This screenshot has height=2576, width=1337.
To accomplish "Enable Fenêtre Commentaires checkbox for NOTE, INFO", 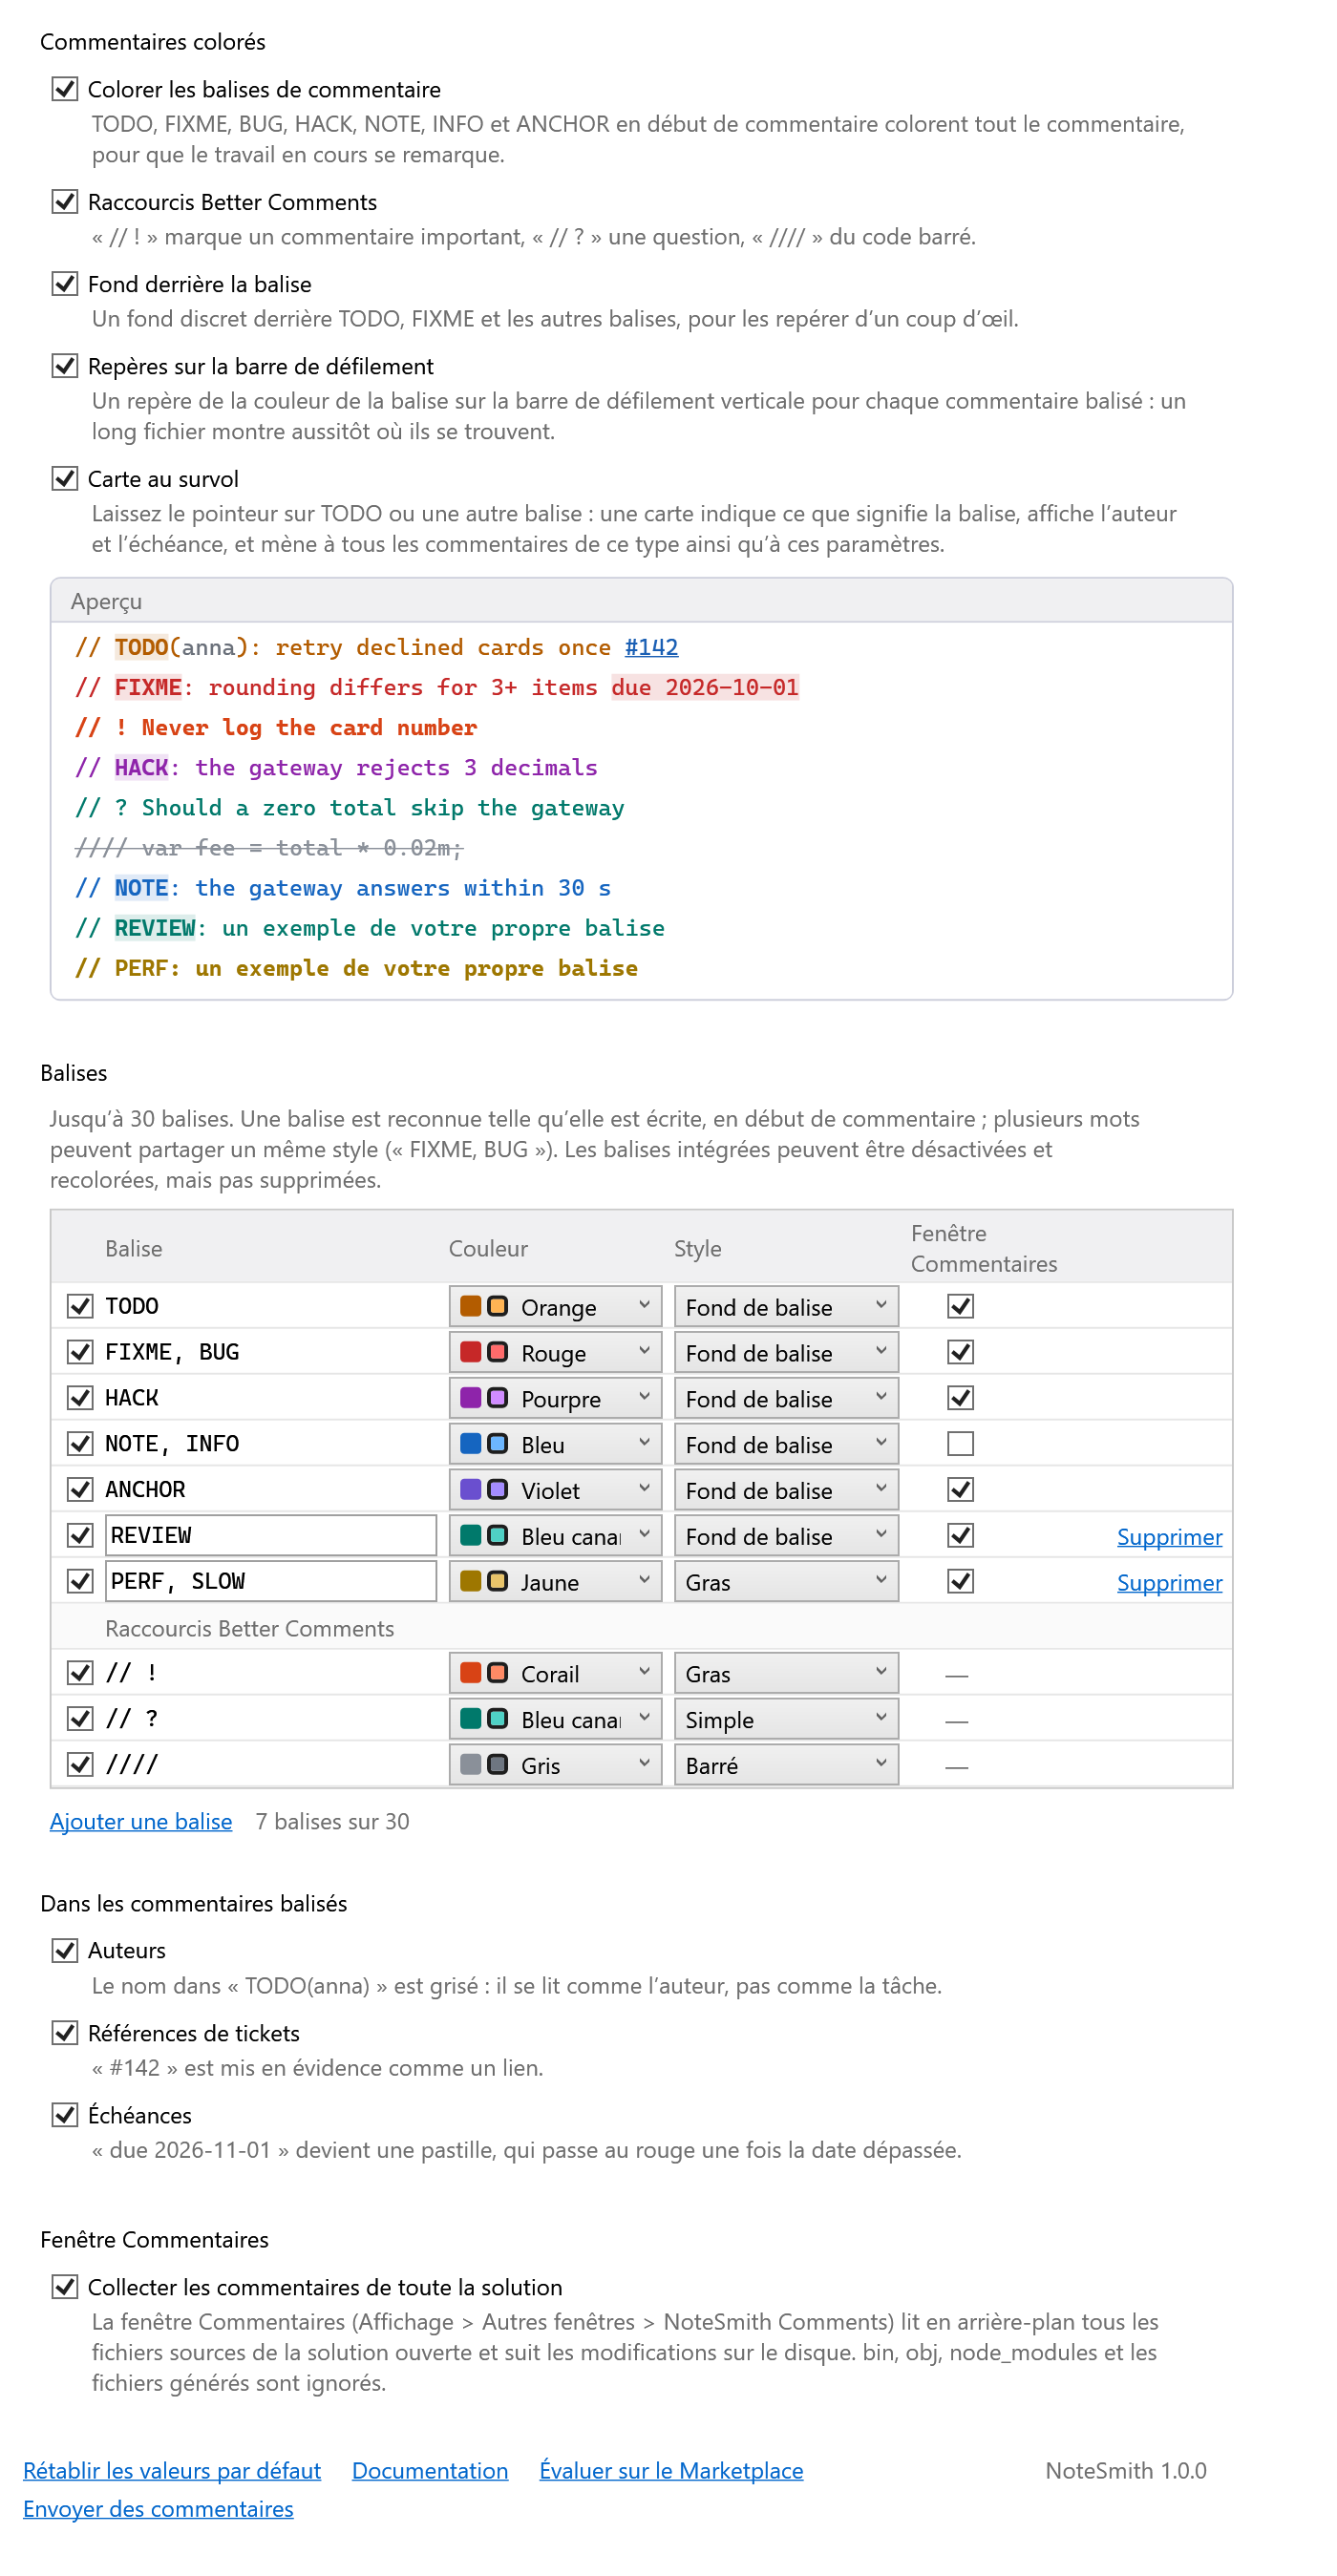I will tap(960, 1443).
